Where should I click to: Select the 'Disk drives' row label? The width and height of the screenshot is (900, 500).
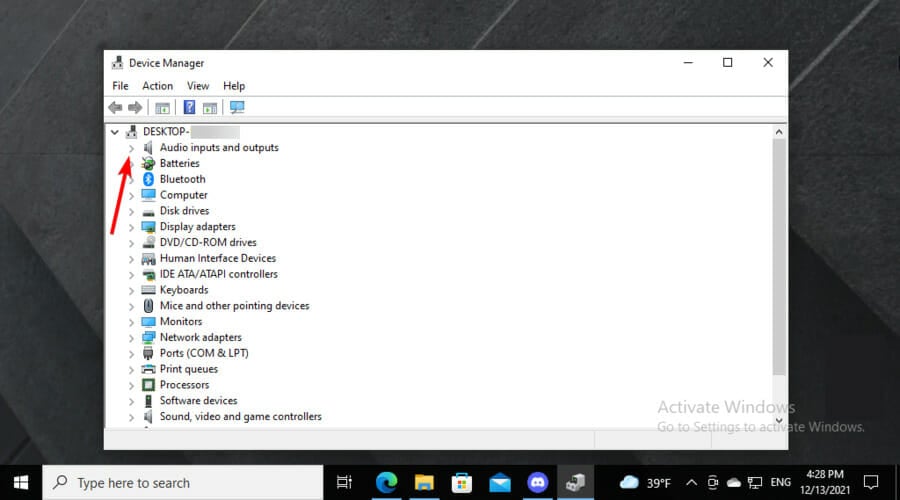point(184,211)
